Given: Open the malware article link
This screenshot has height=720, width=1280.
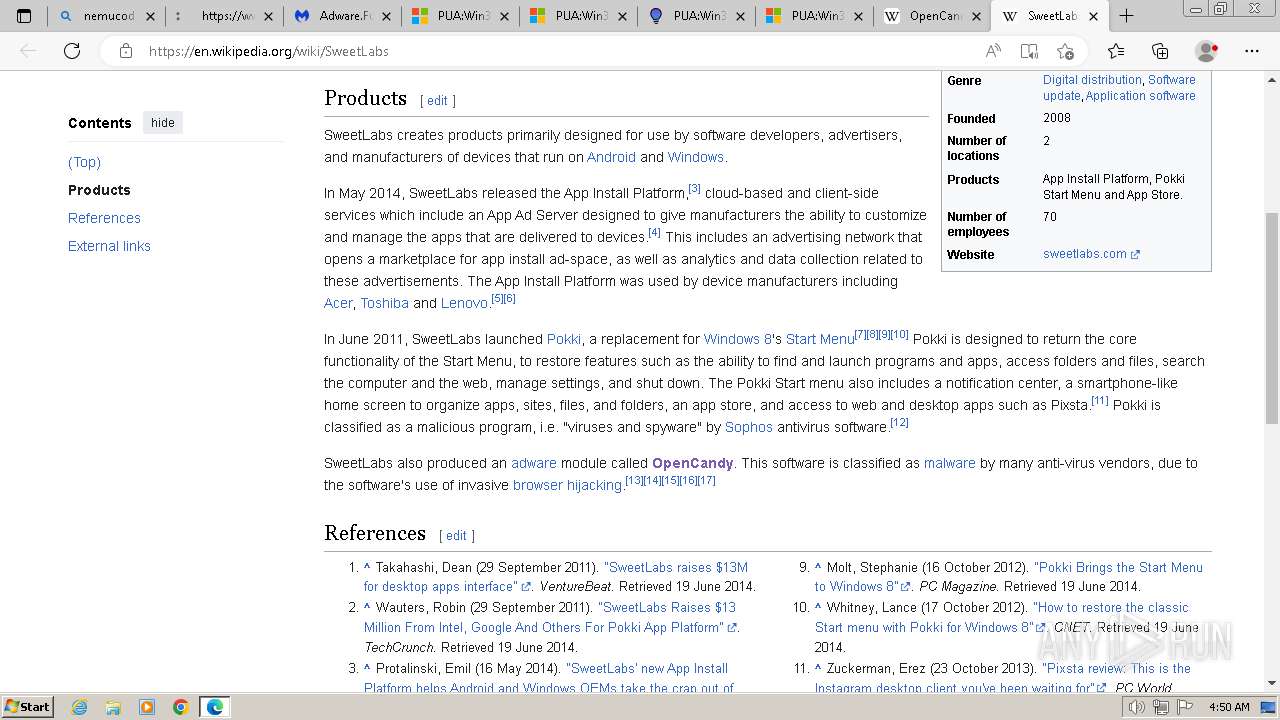Looking at the screenshot, I should click(x=949, y=463).
